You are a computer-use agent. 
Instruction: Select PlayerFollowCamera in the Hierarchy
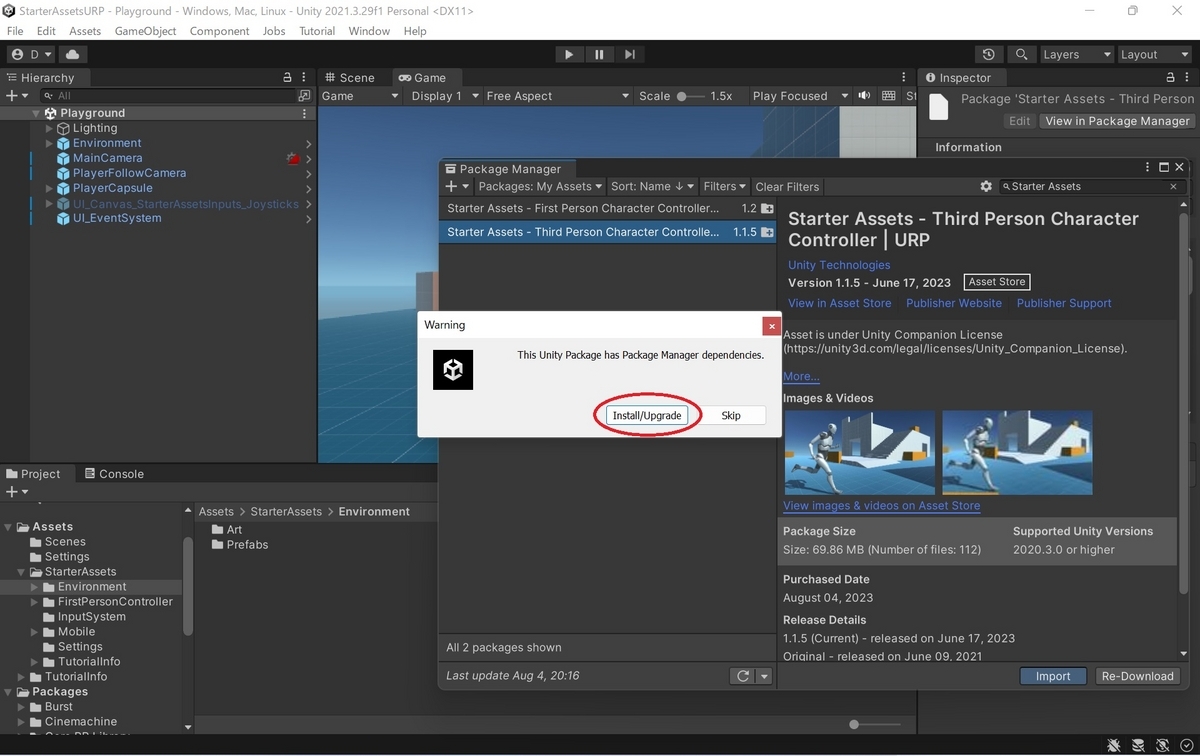129,173
